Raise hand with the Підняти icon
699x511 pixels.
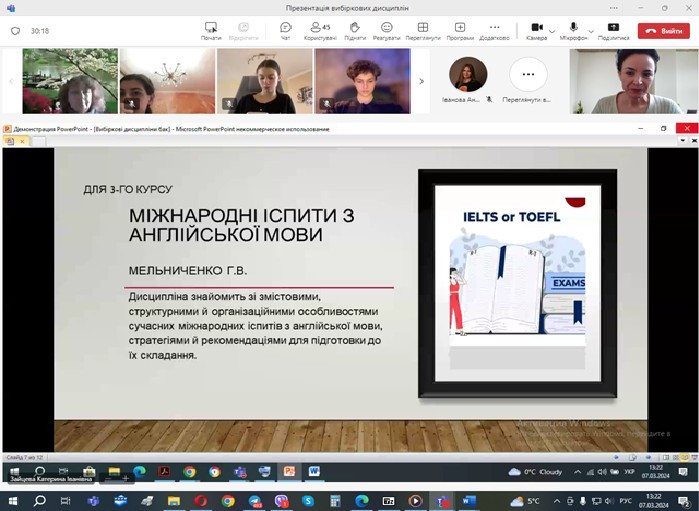pyautogui.click(x=354, y=30)
